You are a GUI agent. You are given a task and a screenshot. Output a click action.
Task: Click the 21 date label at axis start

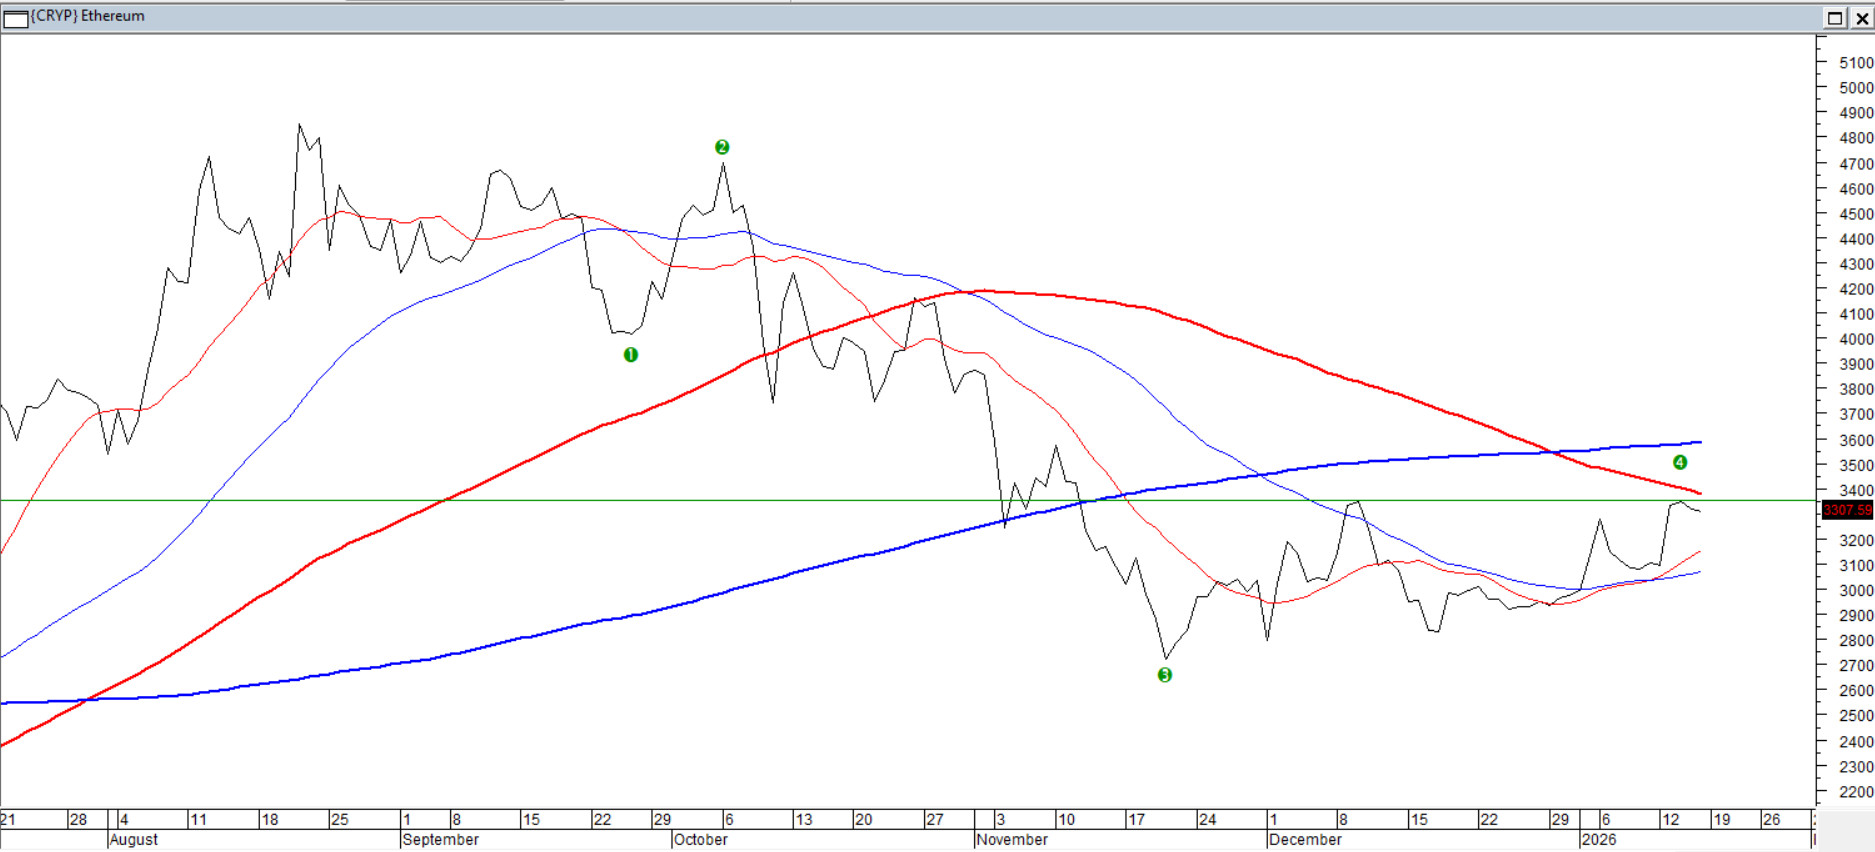(x=8, y=820)
